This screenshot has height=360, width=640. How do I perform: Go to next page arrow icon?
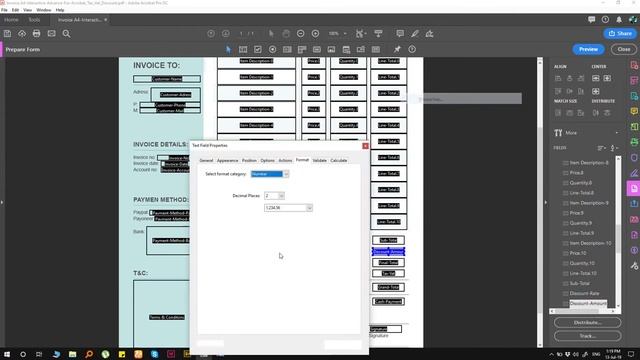(226, 34)
